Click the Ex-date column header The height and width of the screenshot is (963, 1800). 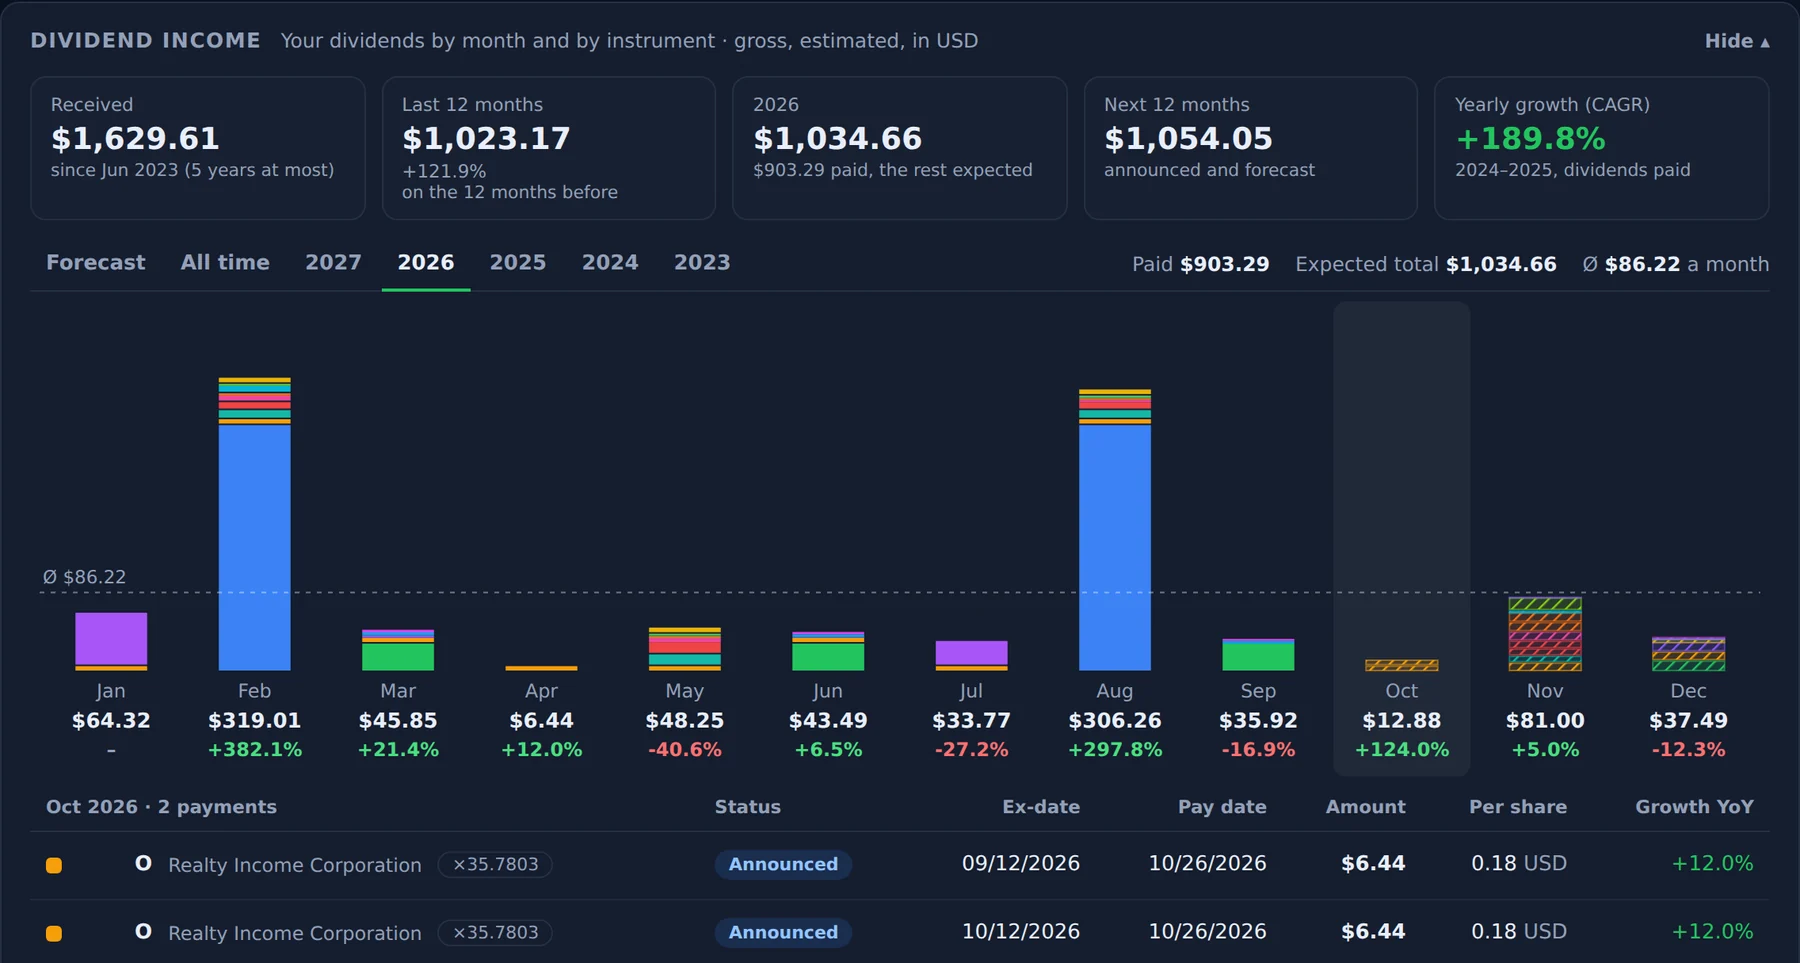(1041, 807)
